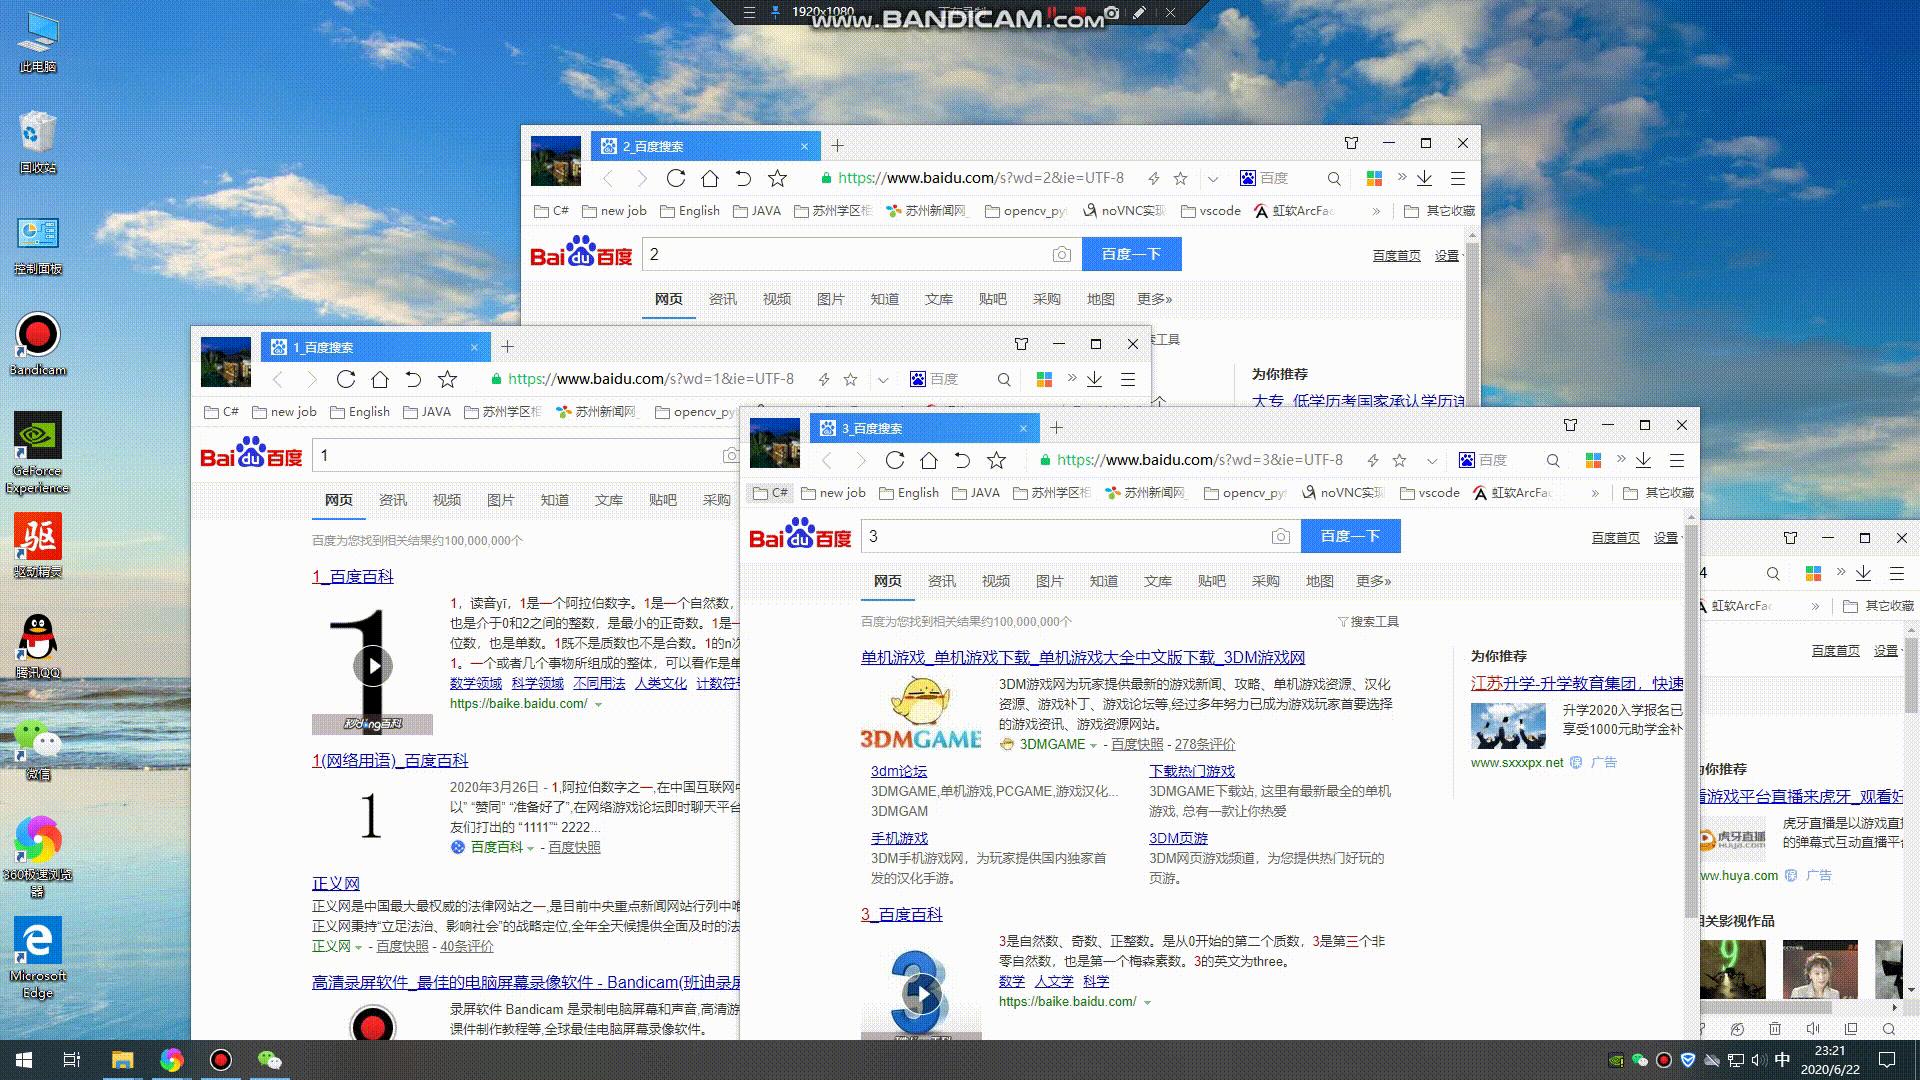The height and width of the screenshot is (1080, 1920).
Task: Expand 3DMGAME source dropdown arrow
Action: pos(1093,745)
